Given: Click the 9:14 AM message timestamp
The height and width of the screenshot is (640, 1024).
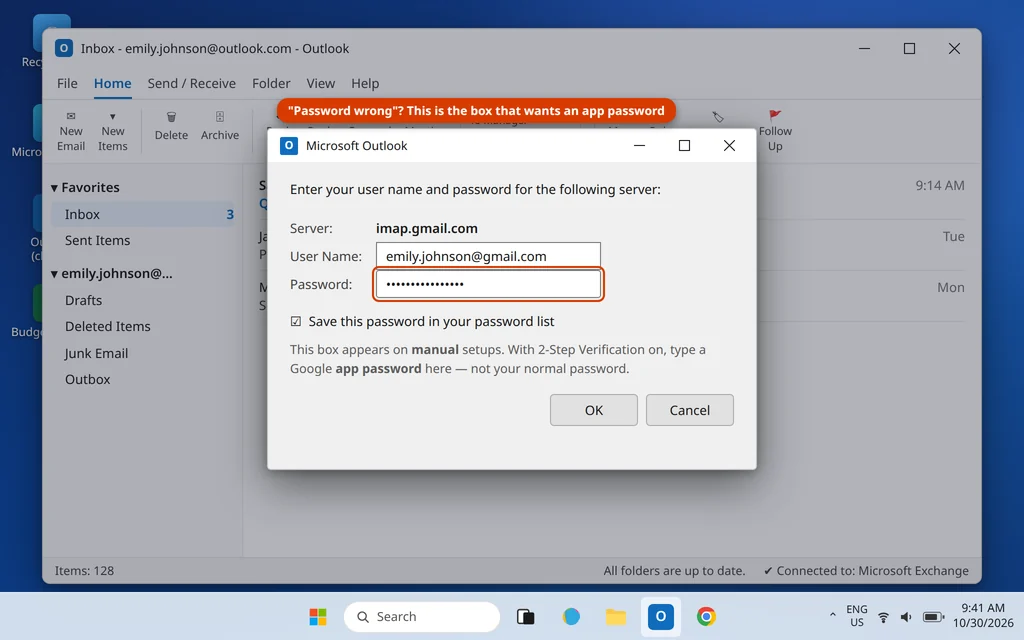Looking at the screenshot, I should pos(940,185).
